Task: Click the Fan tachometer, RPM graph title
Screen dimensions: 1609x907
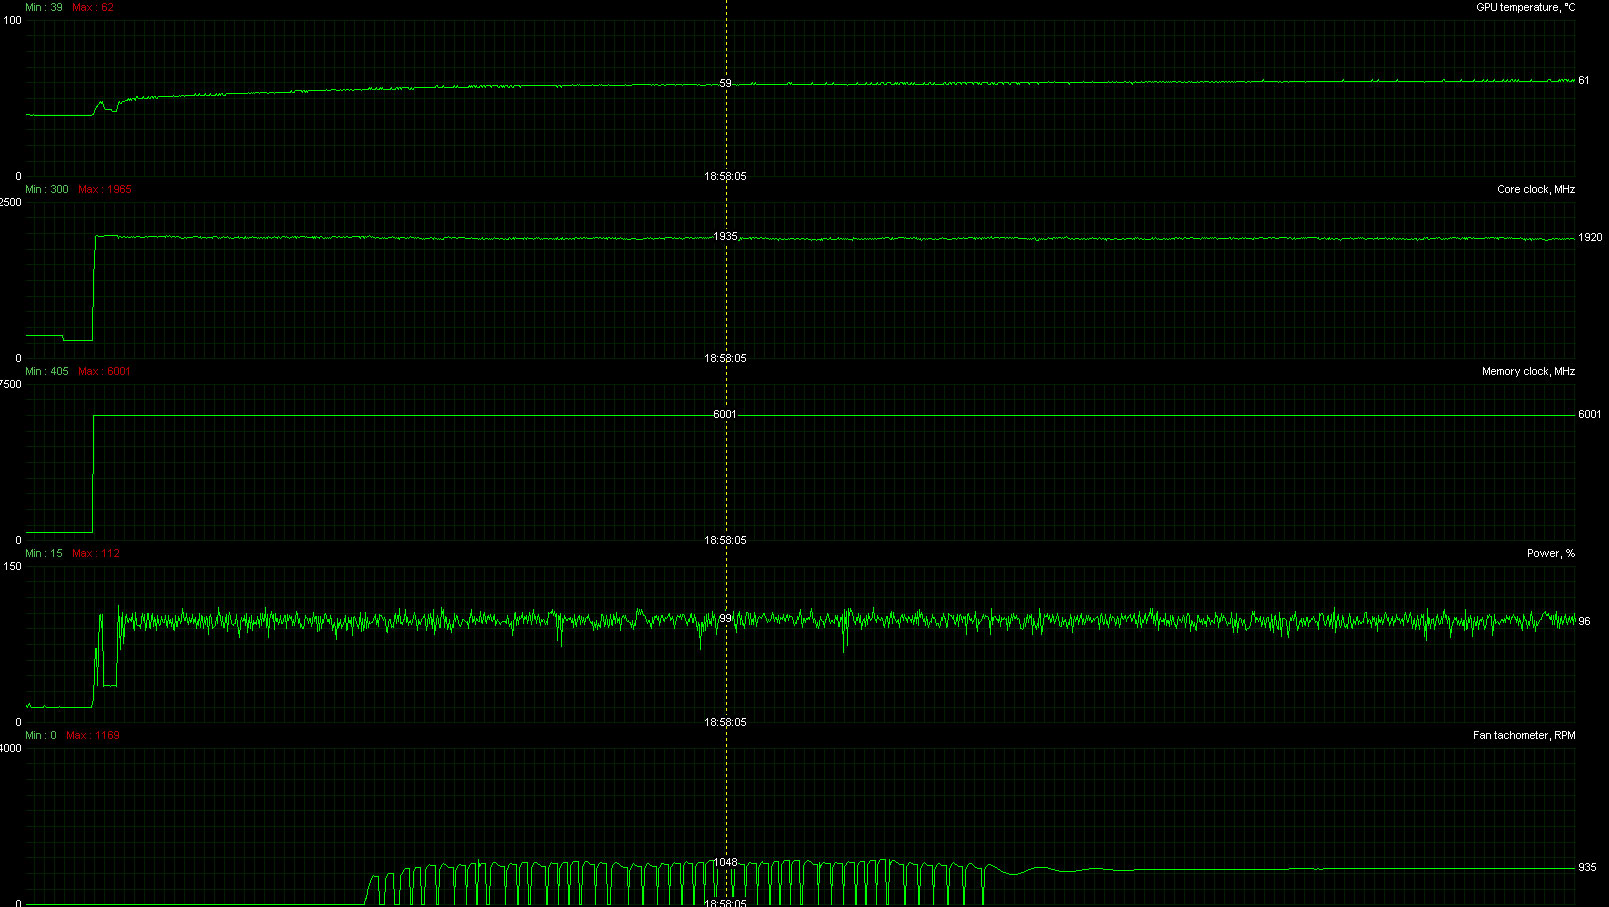Action: (x=1523, y=736)
